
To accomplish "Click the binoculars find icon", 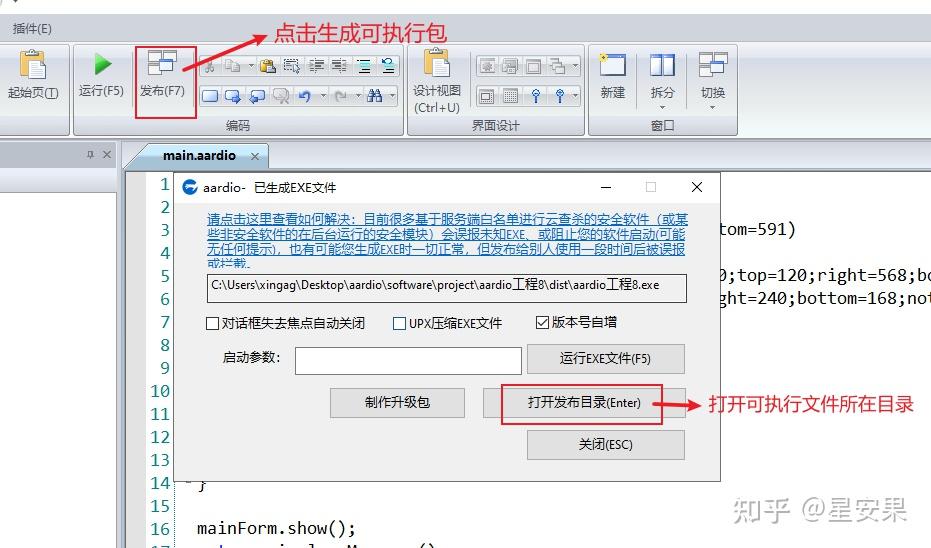I will click(x=375, y=96).
